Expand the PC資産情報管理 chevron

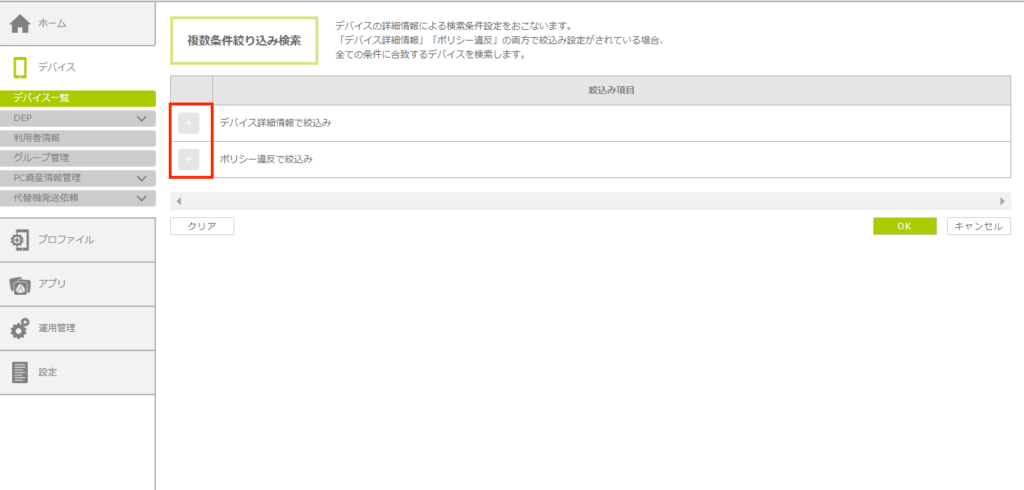142,178
